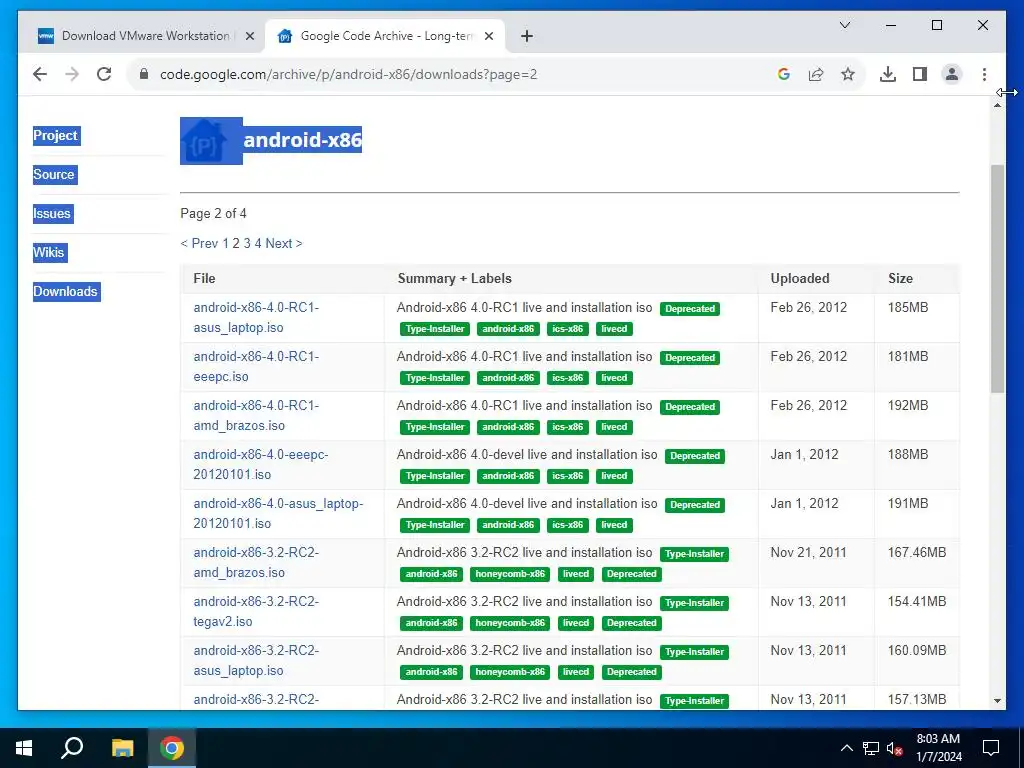This screenshot has height=768, width=1024.
Task: Open File Explorer from taskbar
Action: 122,748
